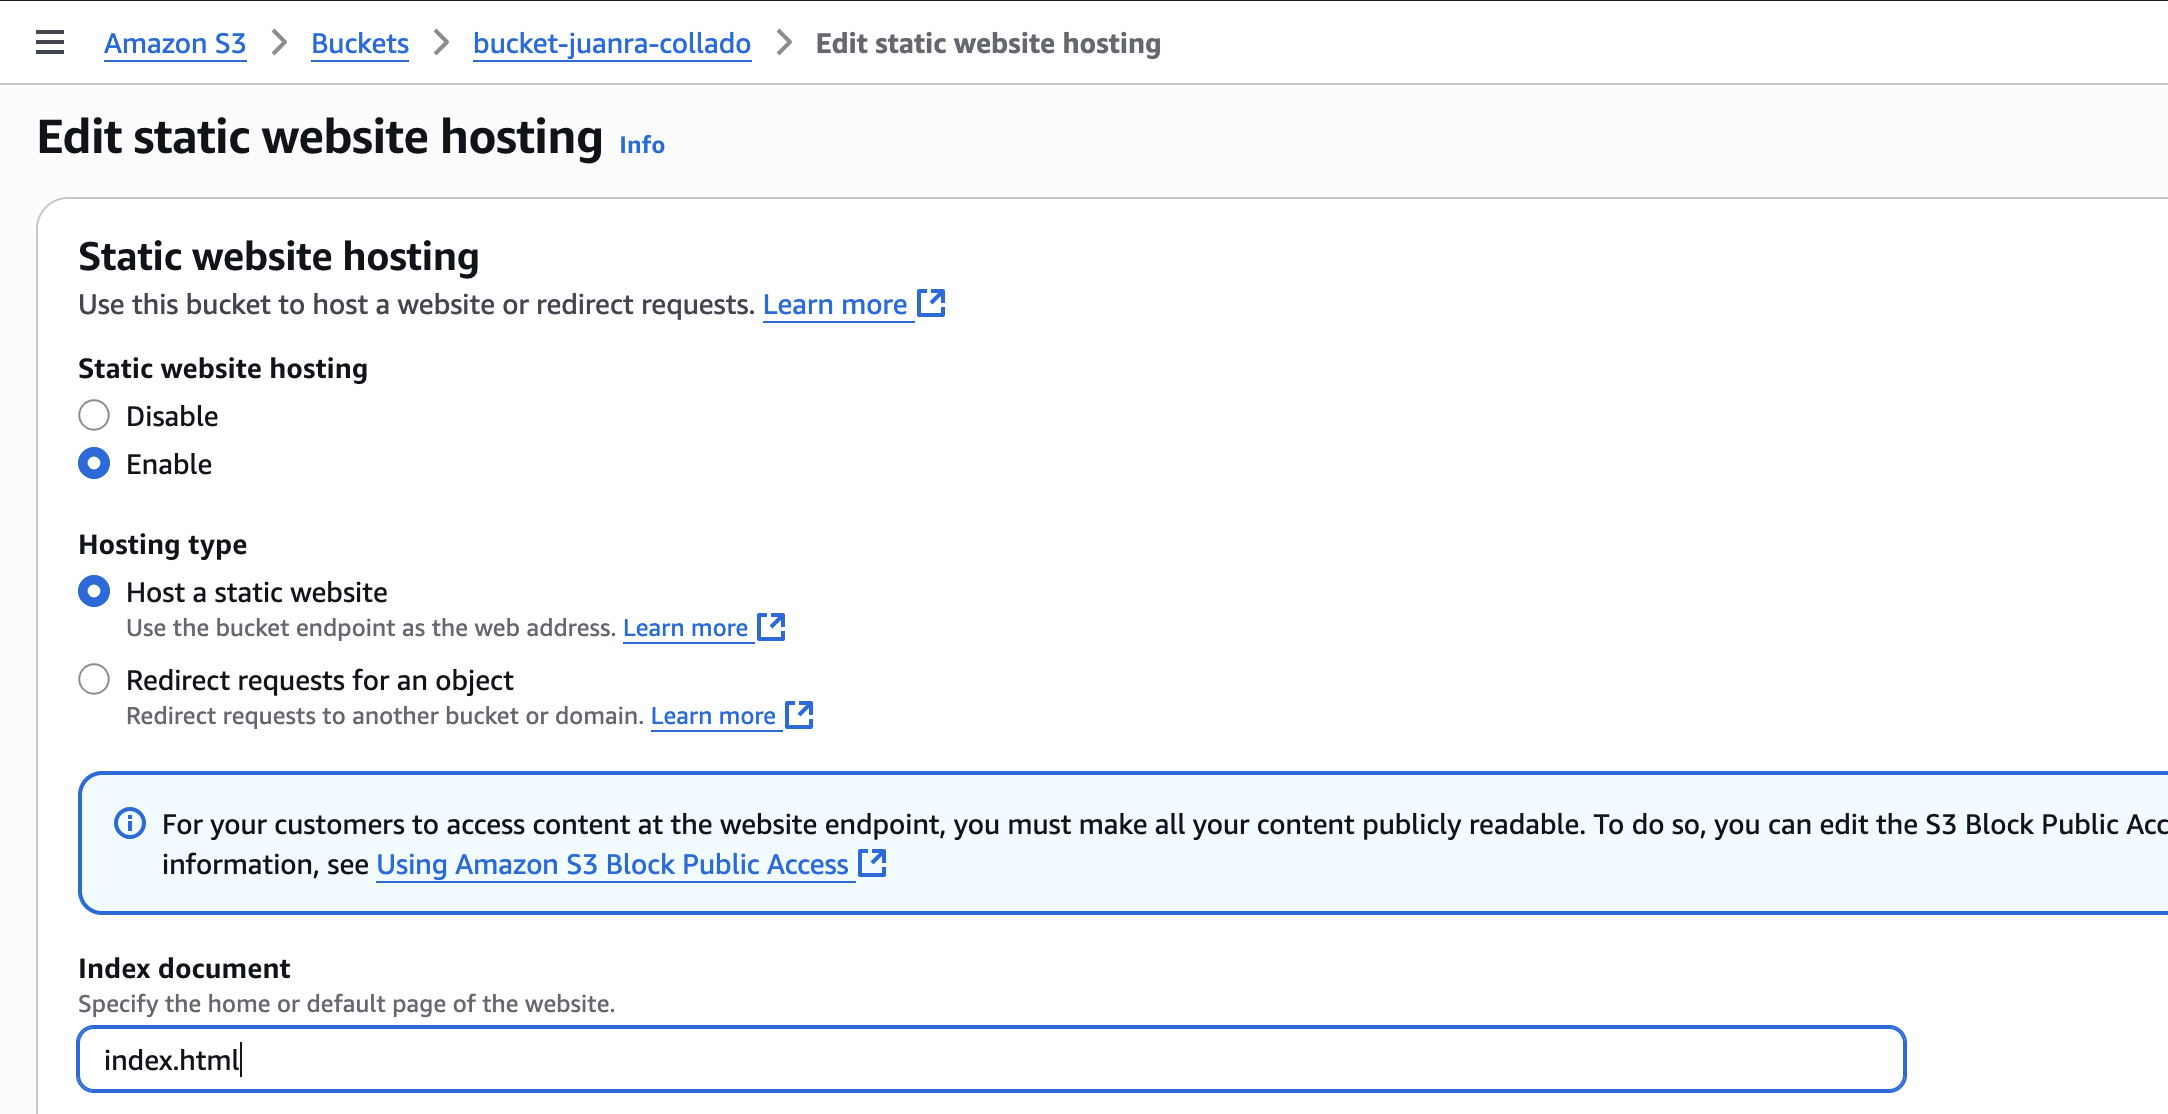Open Learn more about hosting a website
Screen dimensions: 2168x1114
pyautogui.click(x=835, y=304)
